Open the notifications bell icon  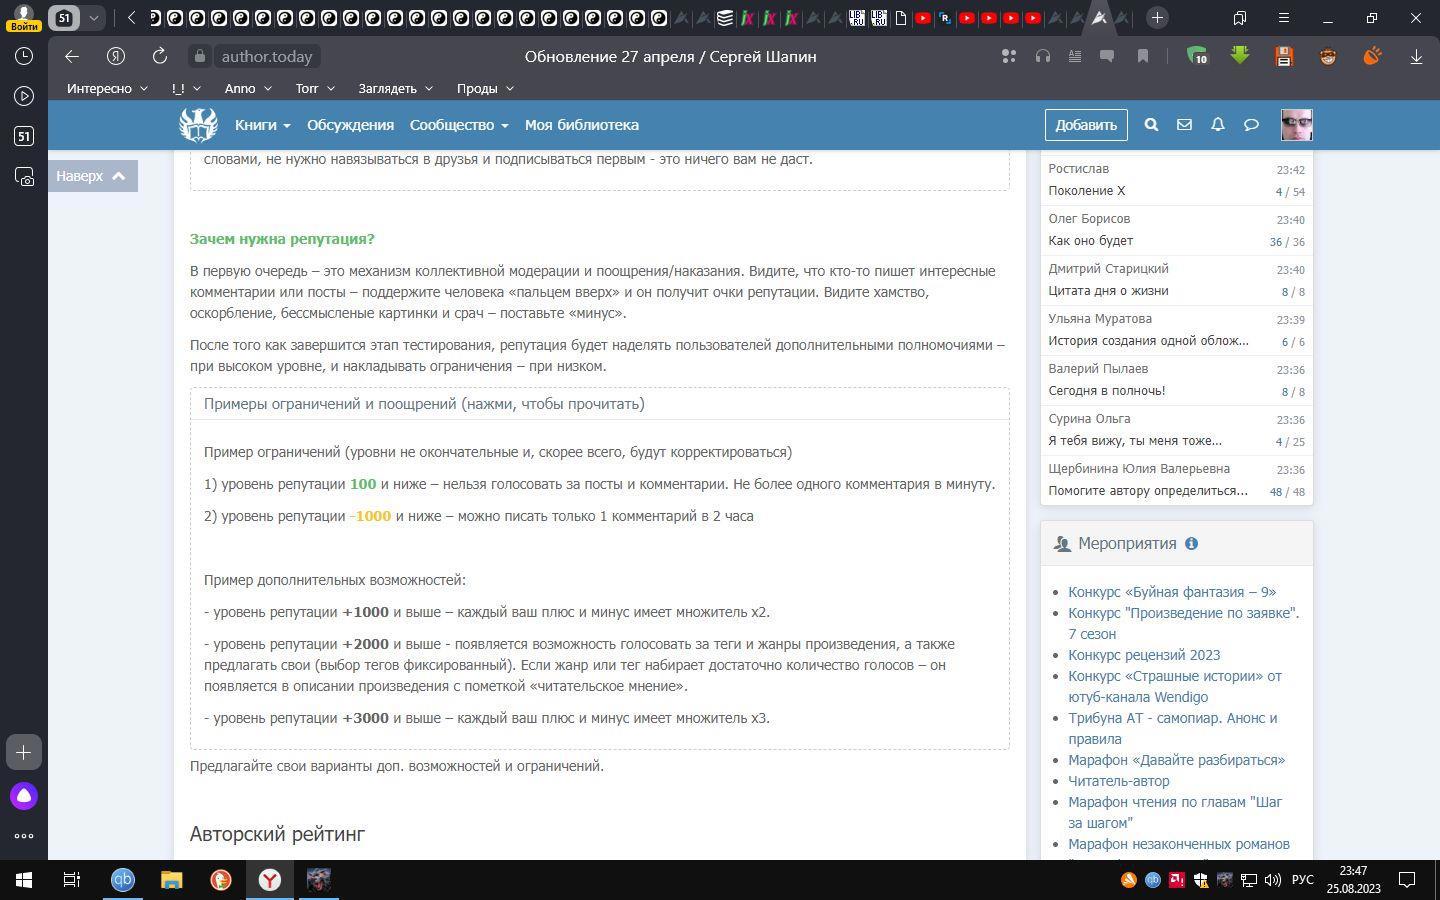coord(1218,125)
